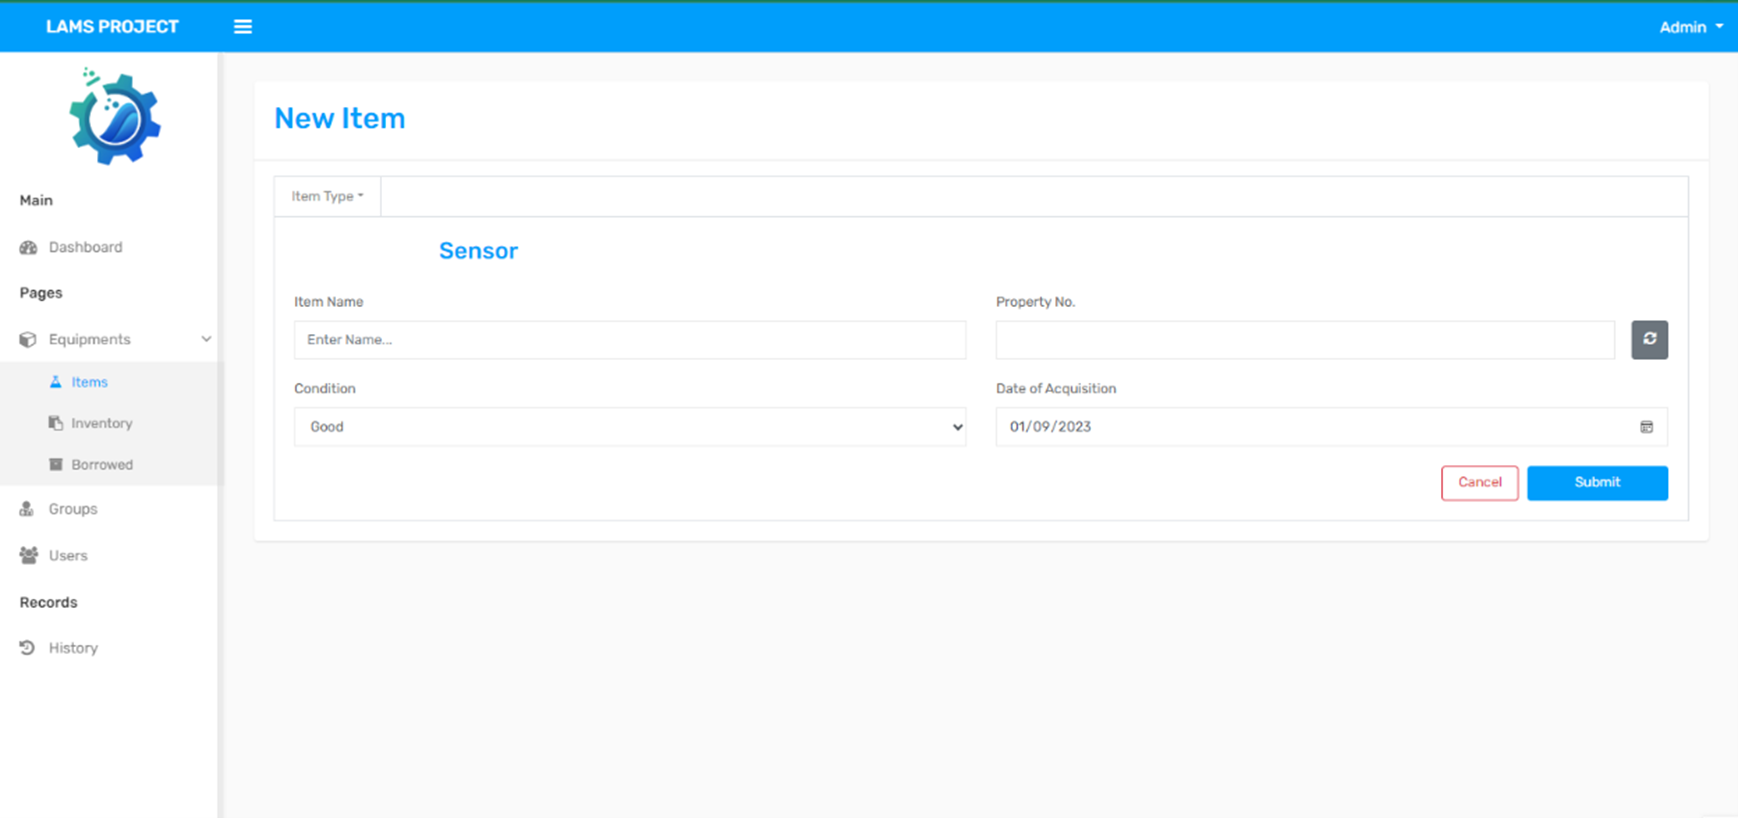The image size is (1738, 818).
Task: Open the Condition select box
Action: pos(630,427)
